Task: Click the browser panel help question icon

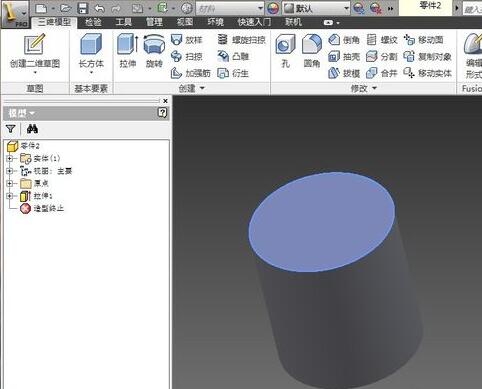Action: coord(162,113)
